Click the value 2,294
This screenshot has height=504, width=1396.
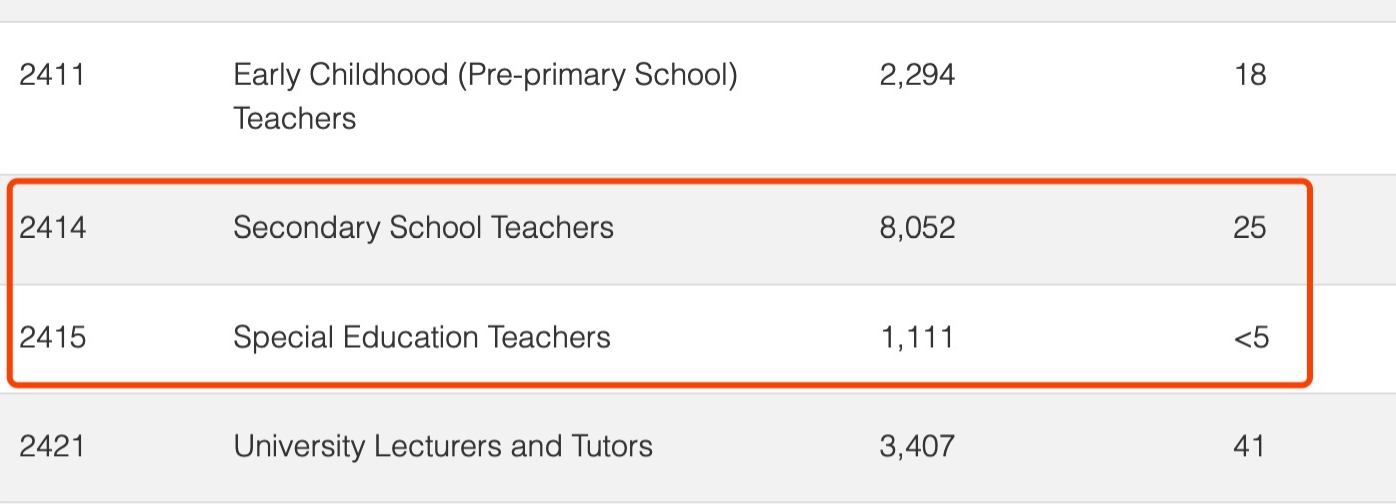point(917,75)
